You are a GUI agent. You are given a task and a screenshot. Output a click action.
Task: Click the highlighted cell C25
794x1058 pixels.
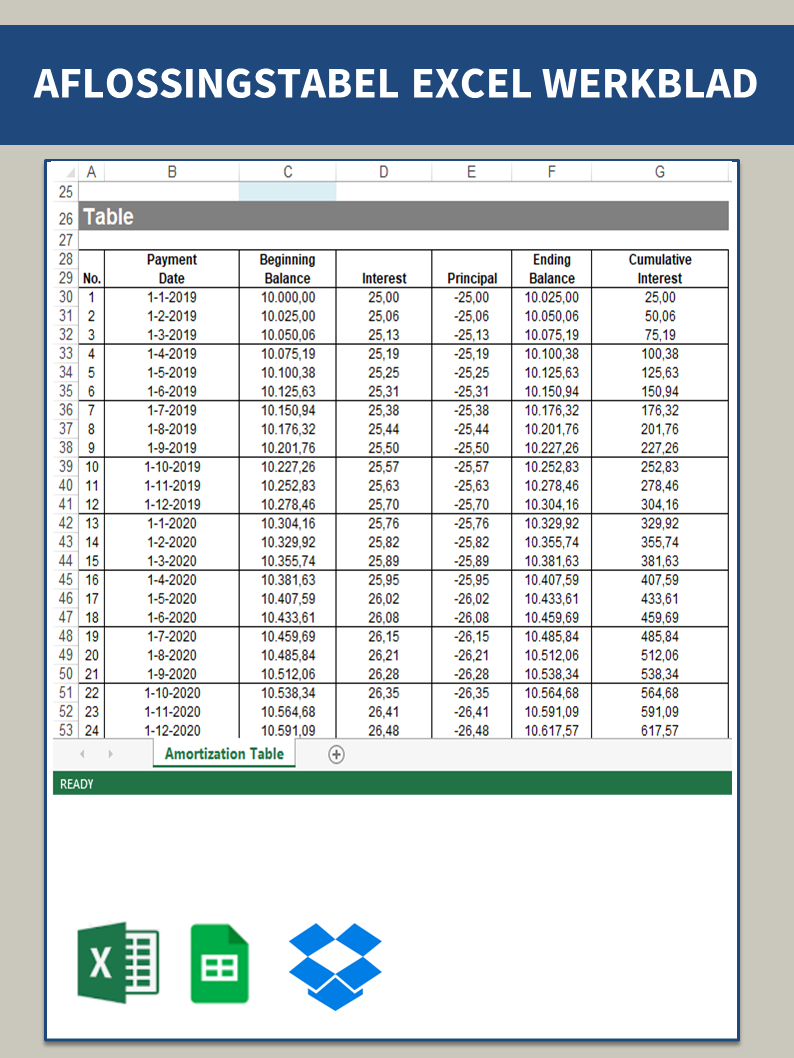(287, 192)
